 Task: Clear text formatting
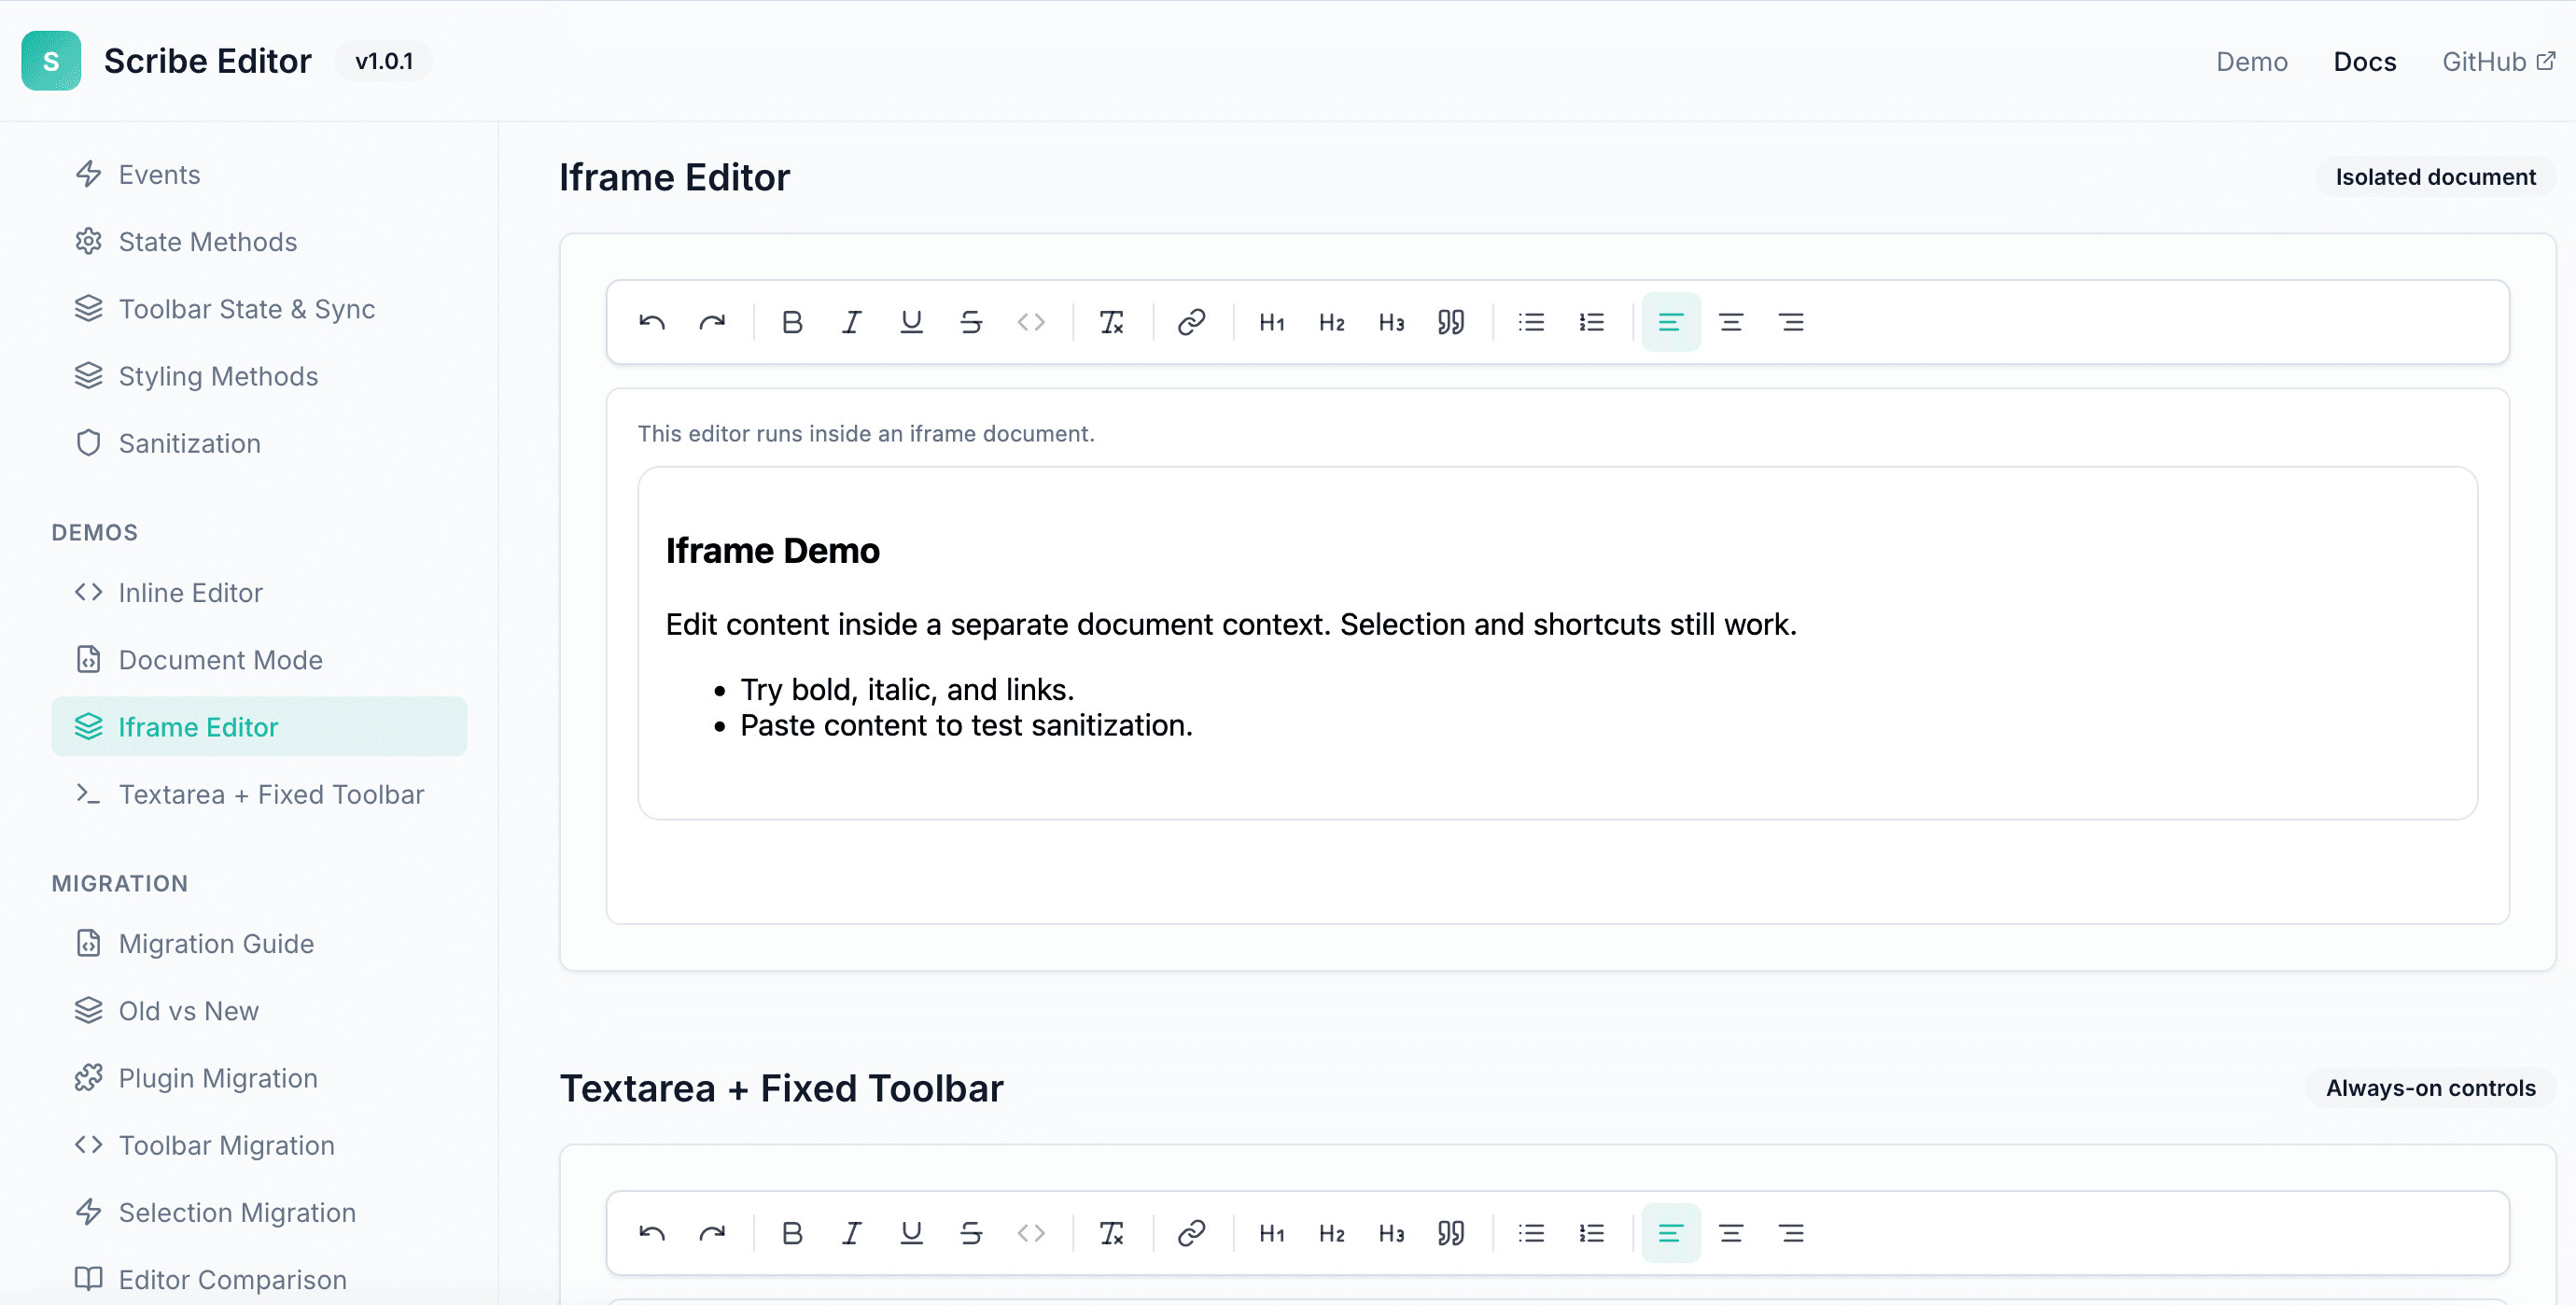[x=1112, y=322]
